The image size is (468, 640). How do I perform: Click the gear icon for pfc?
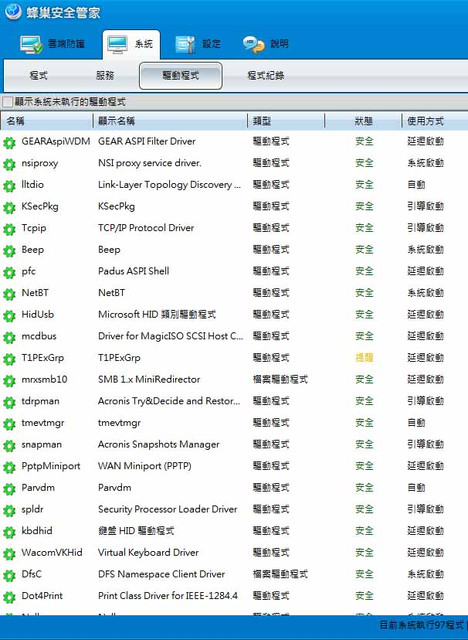(9, 273)
